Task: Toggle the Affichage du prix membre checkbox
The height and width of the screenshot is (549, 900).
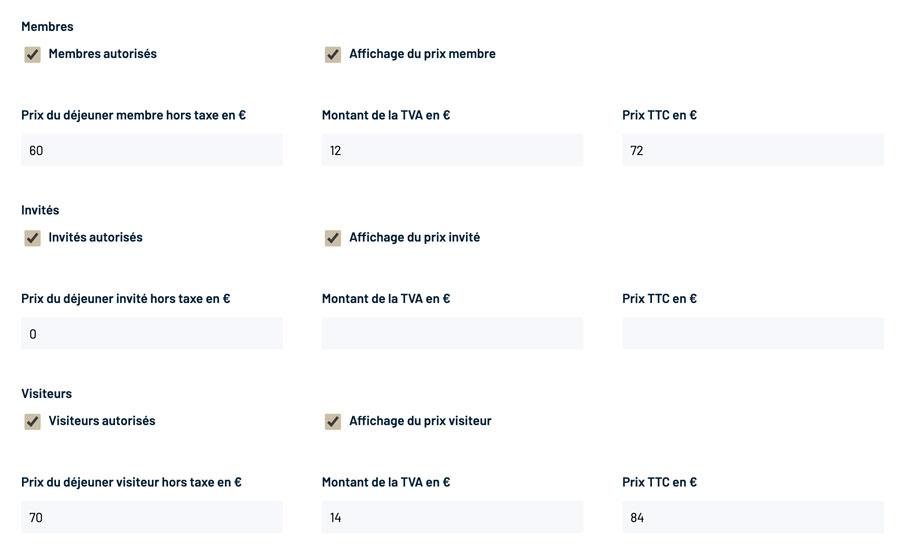Action: click(x=333, y=54)
